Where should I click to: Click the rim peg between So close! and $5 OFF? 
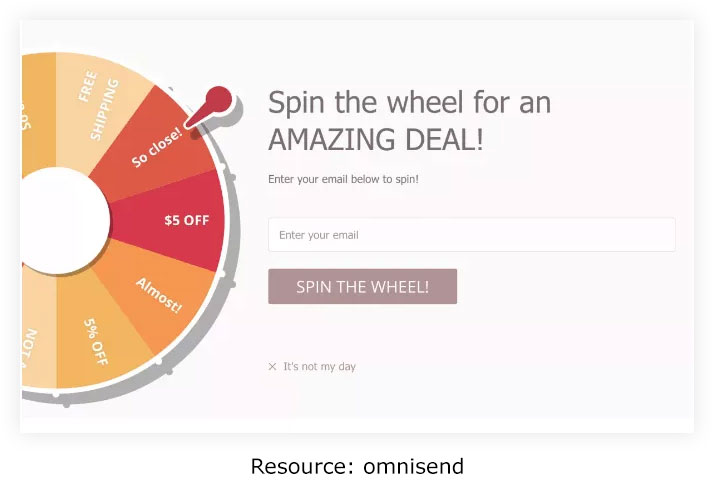coord(232,178)
